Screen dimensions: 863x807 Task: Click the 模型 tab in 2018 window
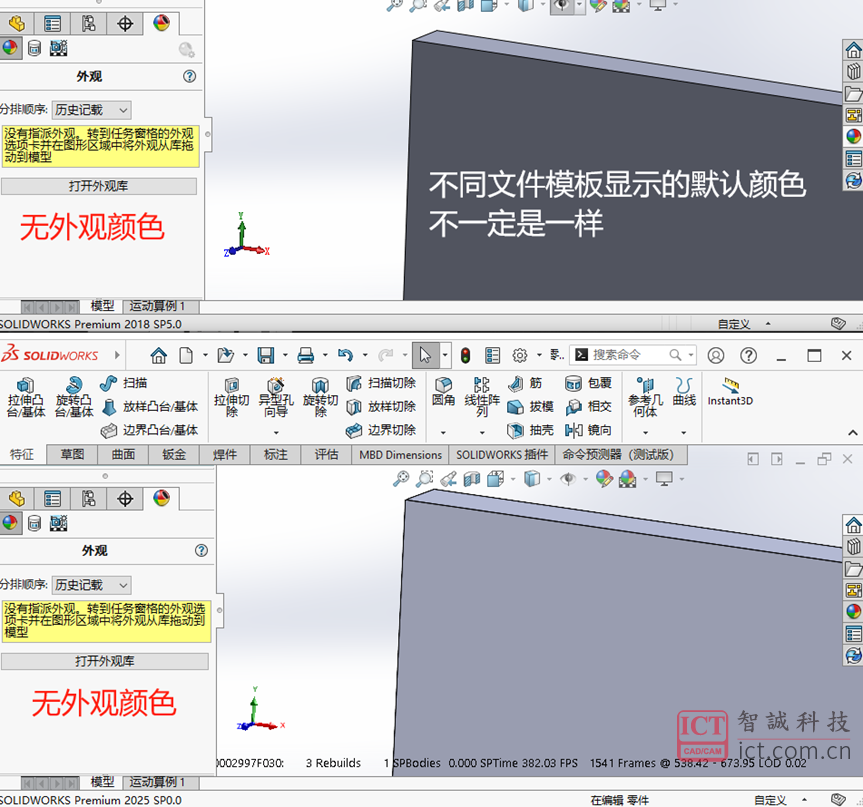tap(102, 306)
